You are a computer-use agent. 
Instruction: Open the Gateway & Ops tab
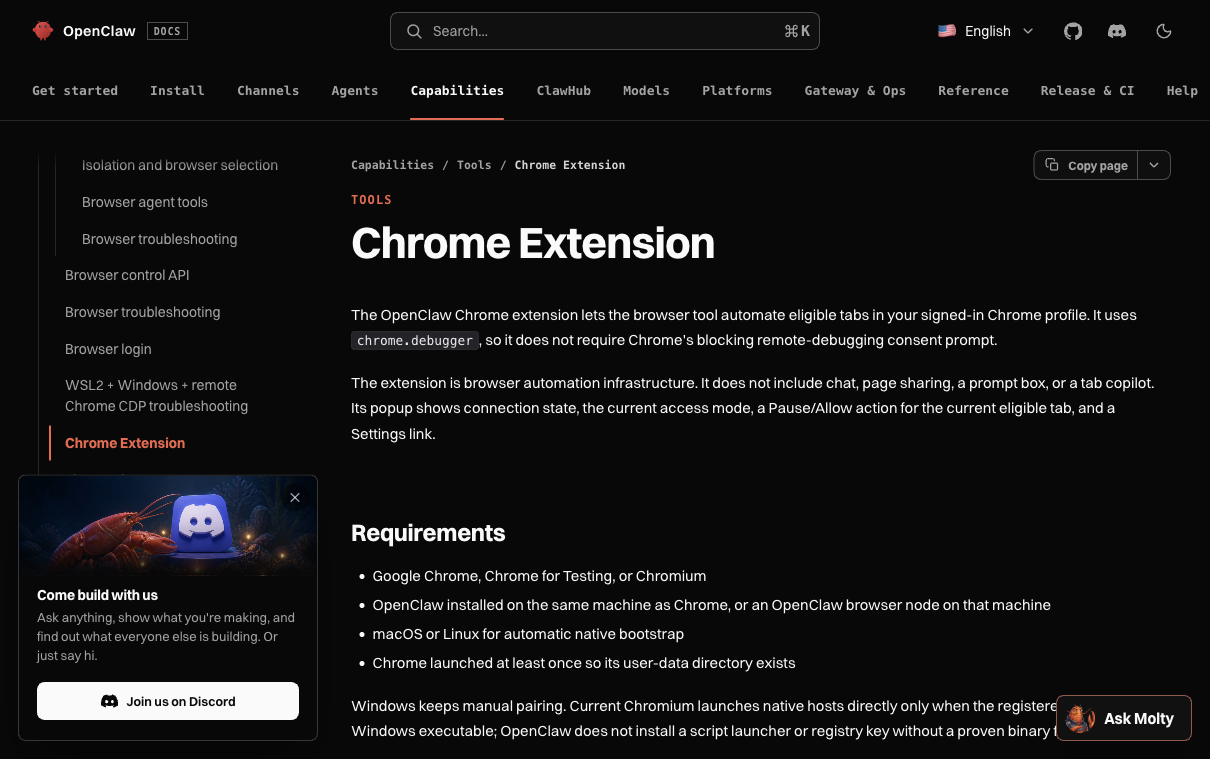pos(855,90)
